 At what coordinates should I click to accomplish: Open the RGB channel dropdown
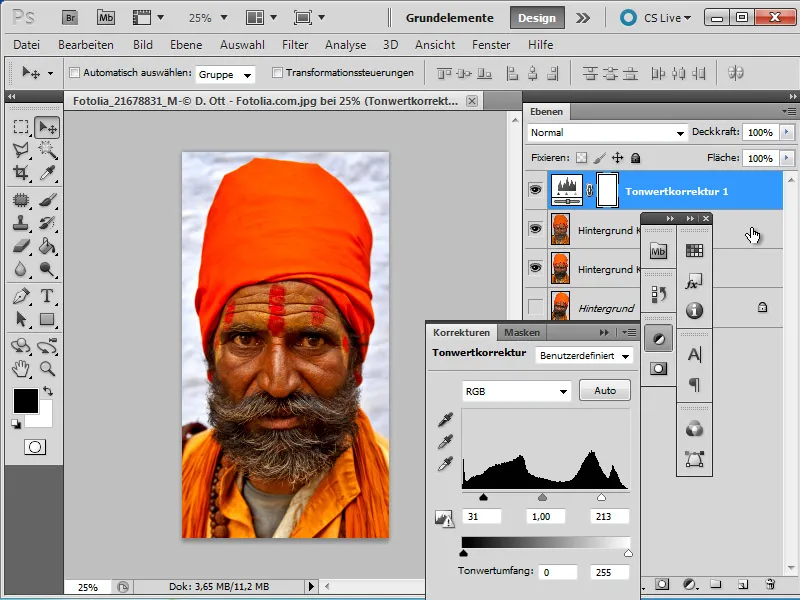(x=516, y=391)
